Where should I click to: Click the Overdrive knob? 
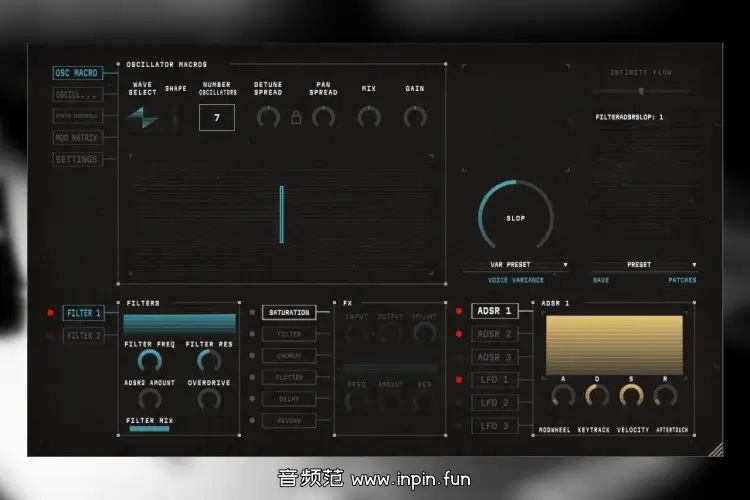pyautogui.click(x=210, y=400)
